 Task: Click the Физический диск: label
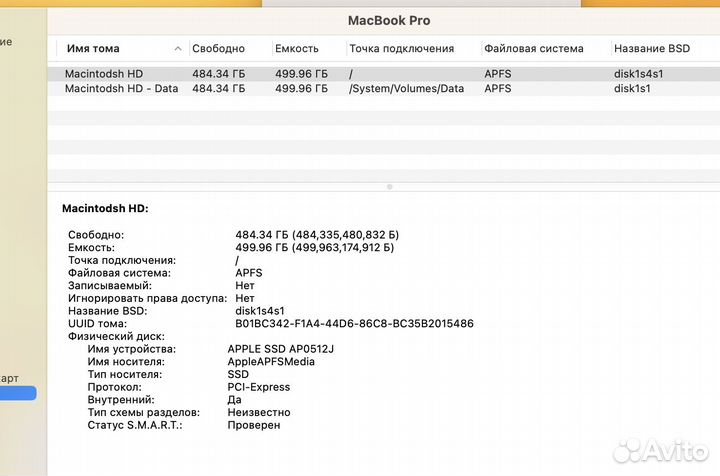116,336
